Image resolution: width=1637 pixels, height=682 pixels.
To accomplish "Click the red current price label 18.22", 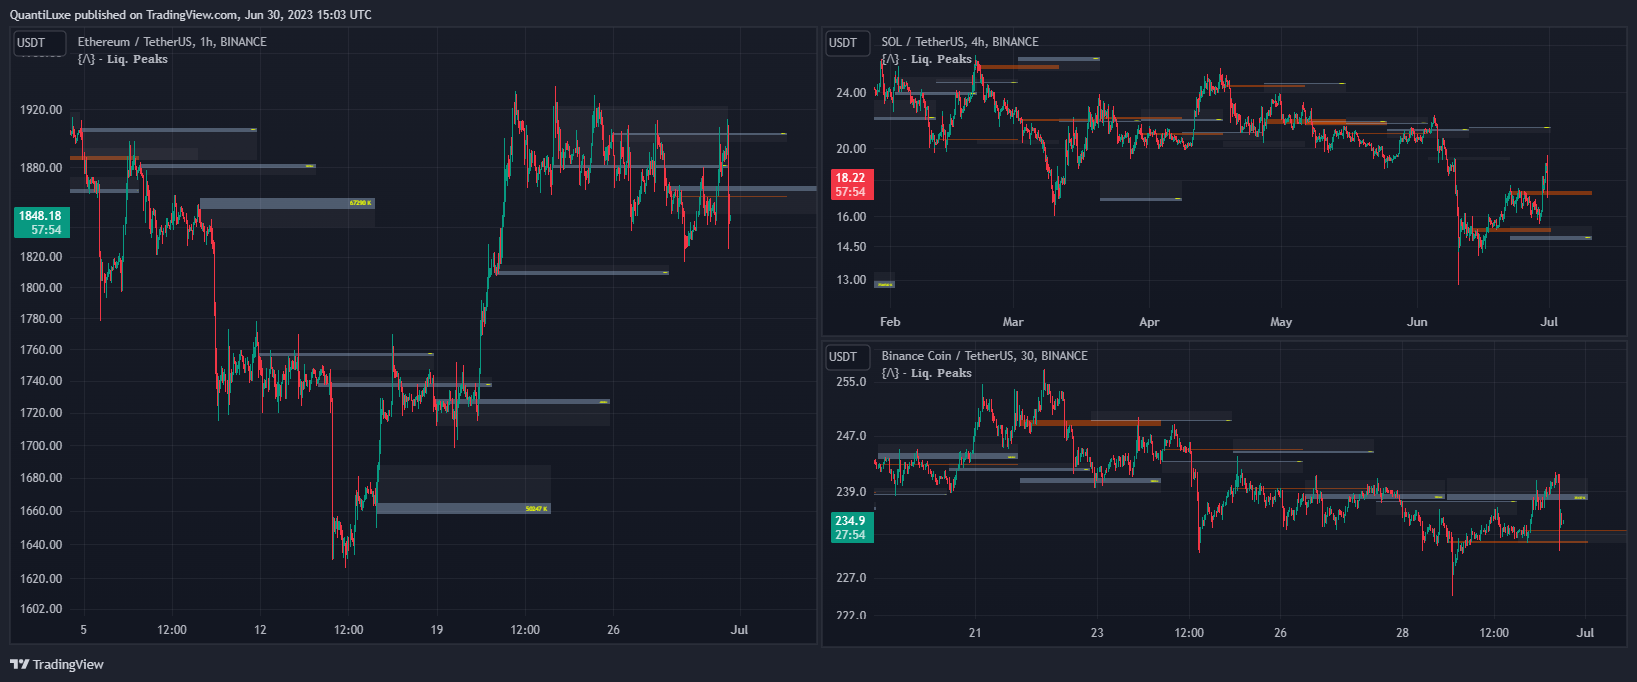I will click(851, 185).
